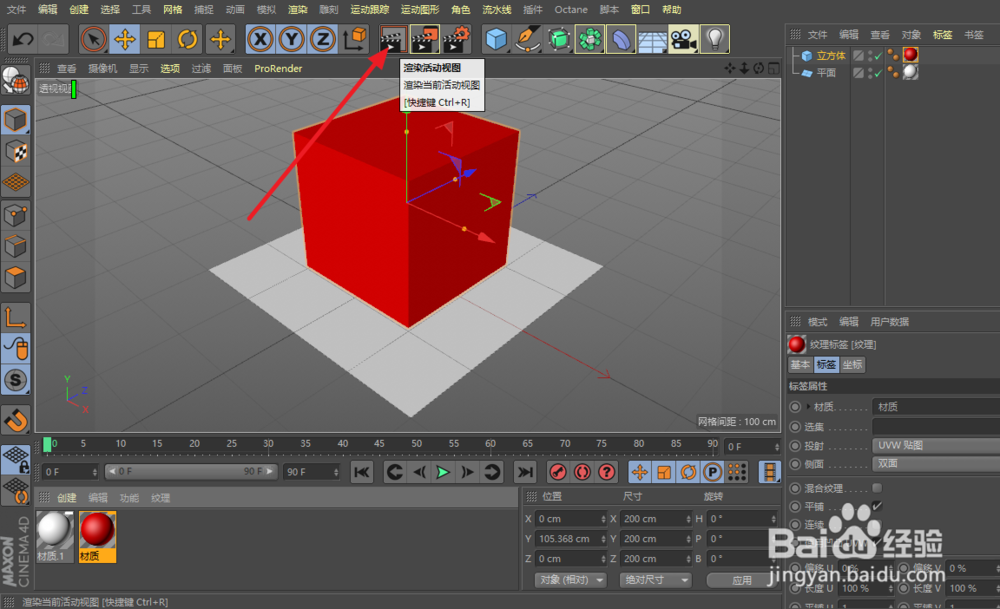
Task: Click the 应用 apply button
Action: pos(742,580)
